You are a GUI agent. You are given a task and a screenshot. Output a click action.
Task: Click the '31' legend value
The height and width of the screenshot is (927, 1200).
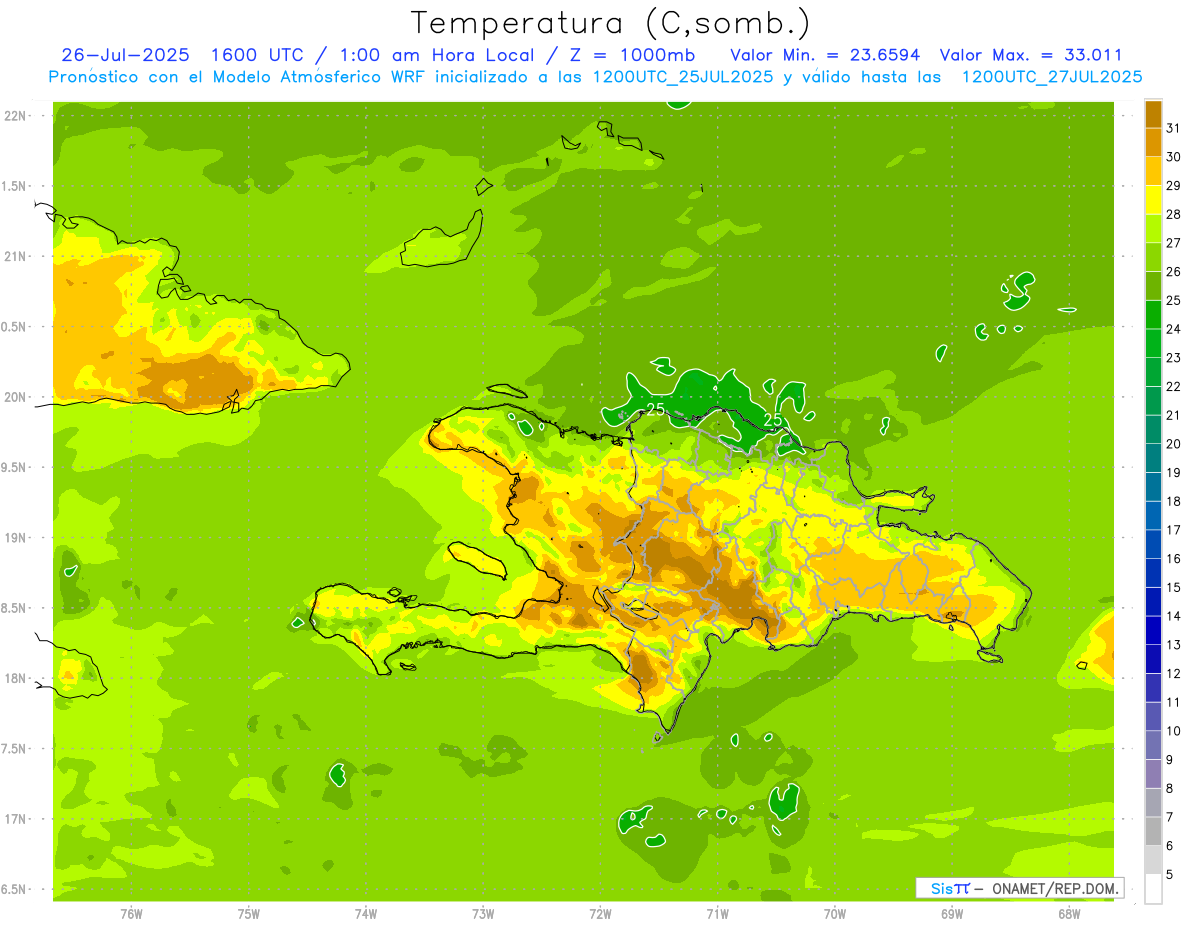tap(1173, 128)
